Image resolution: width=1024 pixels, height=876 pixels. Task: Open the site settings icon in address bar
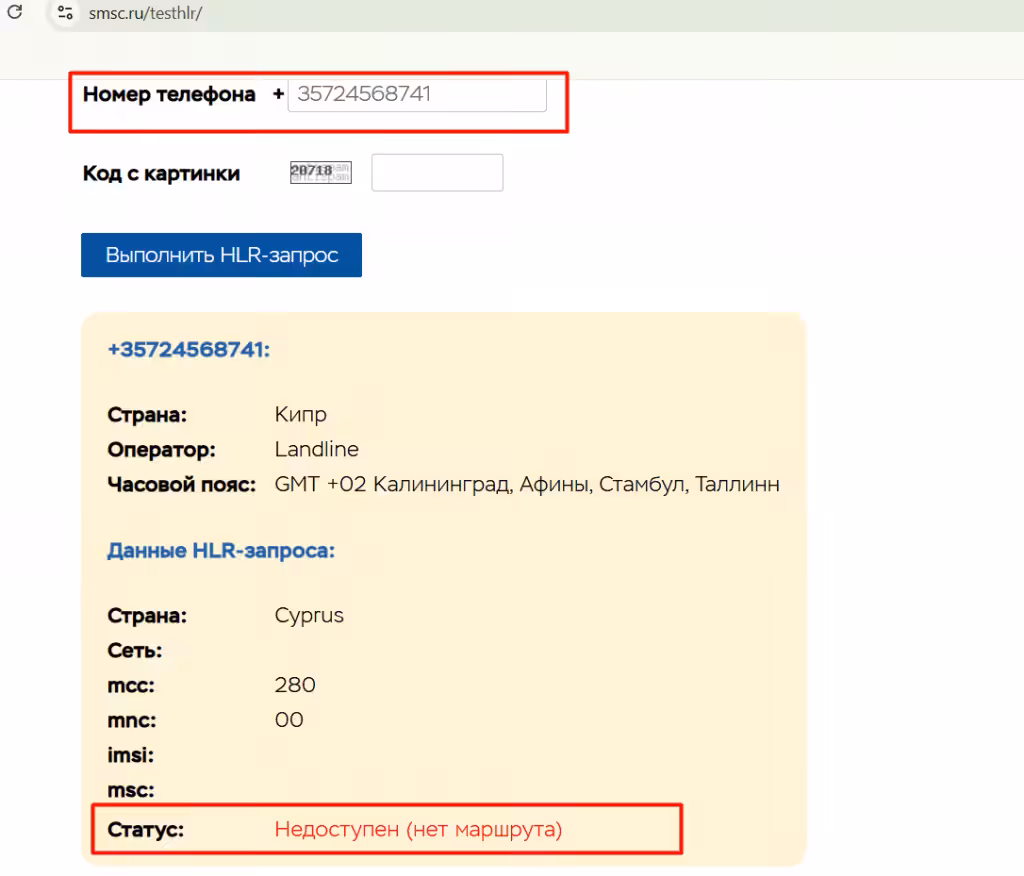65,12
